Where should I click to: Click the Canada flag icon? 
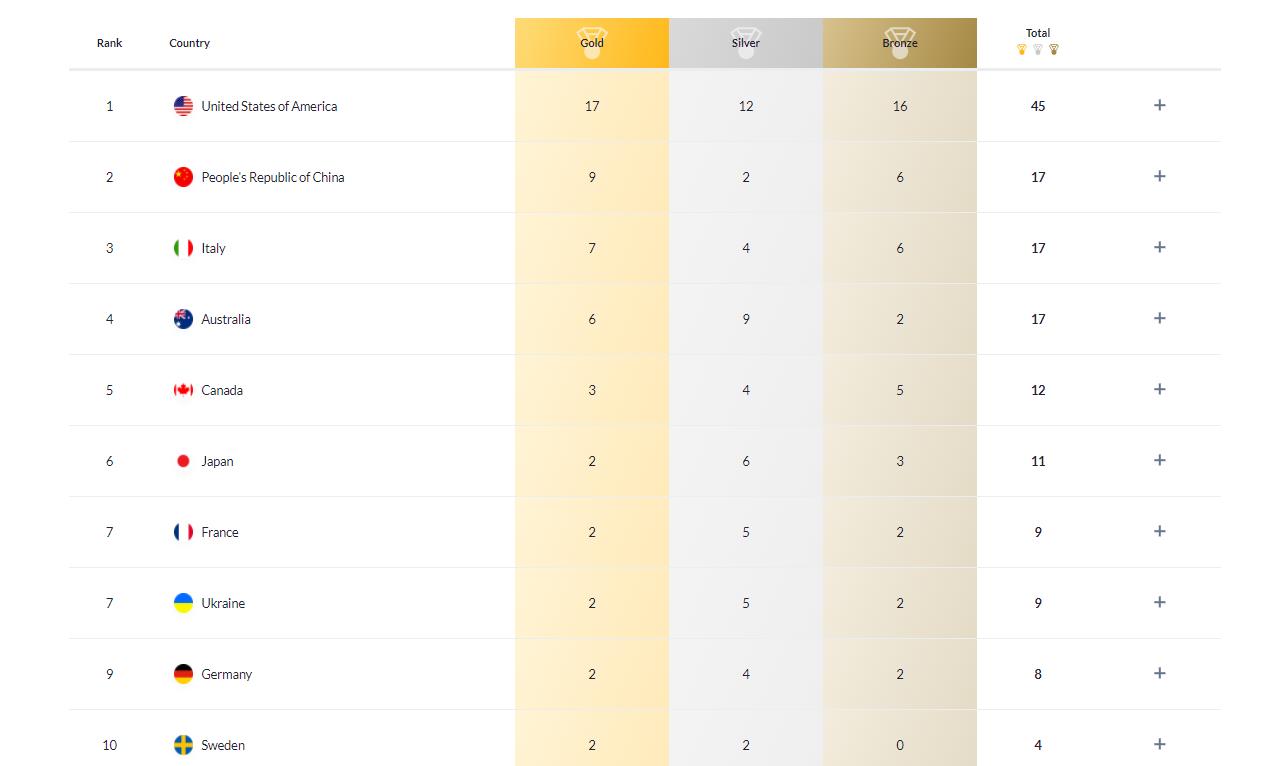tap(183, 390)
